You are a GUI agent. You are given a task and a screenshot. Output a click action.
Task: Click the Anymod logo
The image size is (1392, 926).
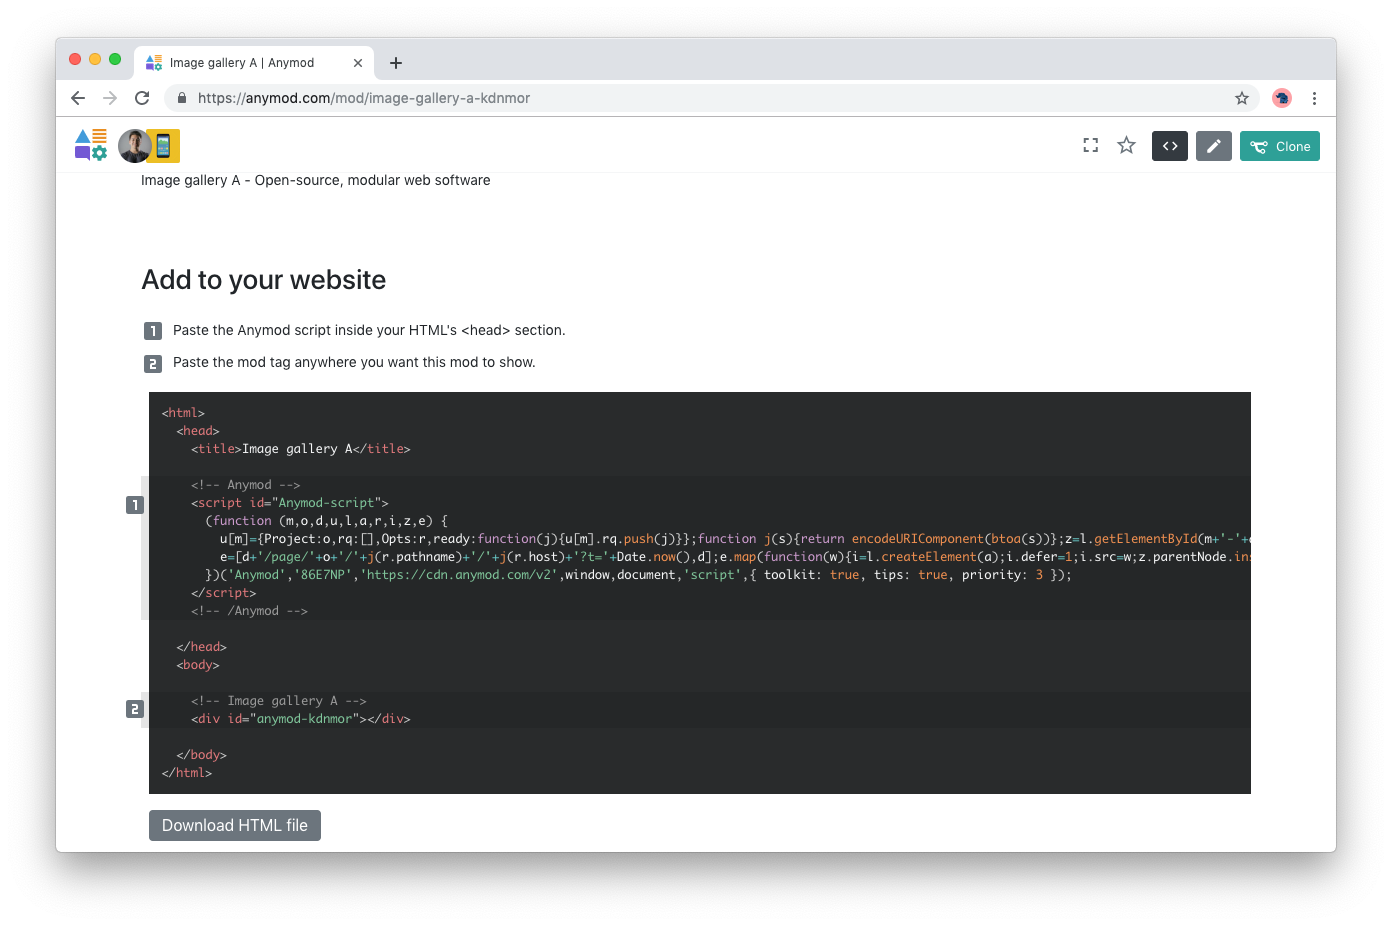tap(91, 145)
